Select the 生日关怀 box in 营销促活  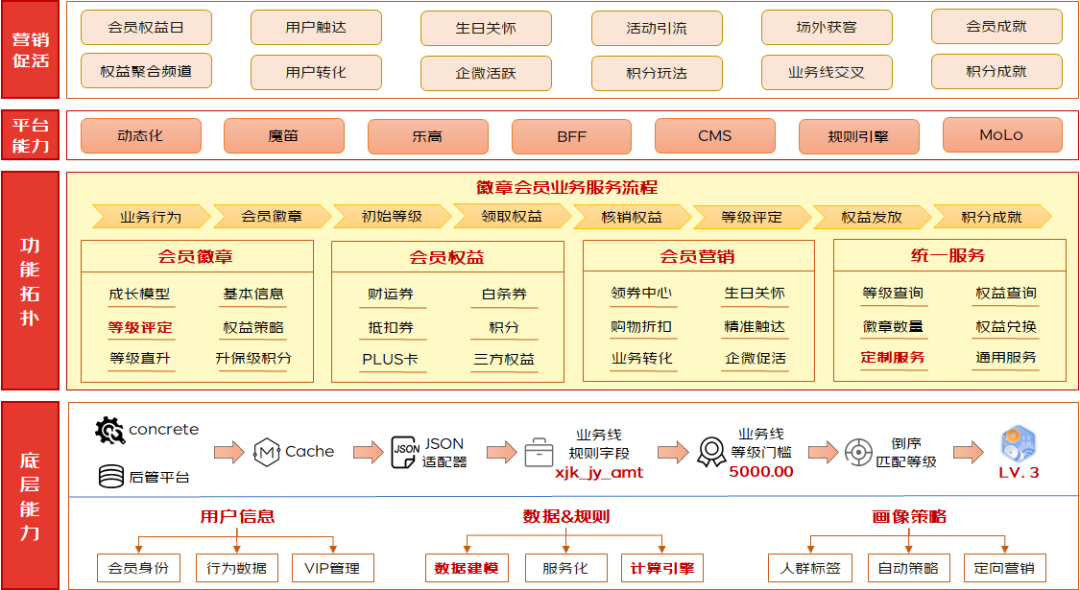coord(486,28)
